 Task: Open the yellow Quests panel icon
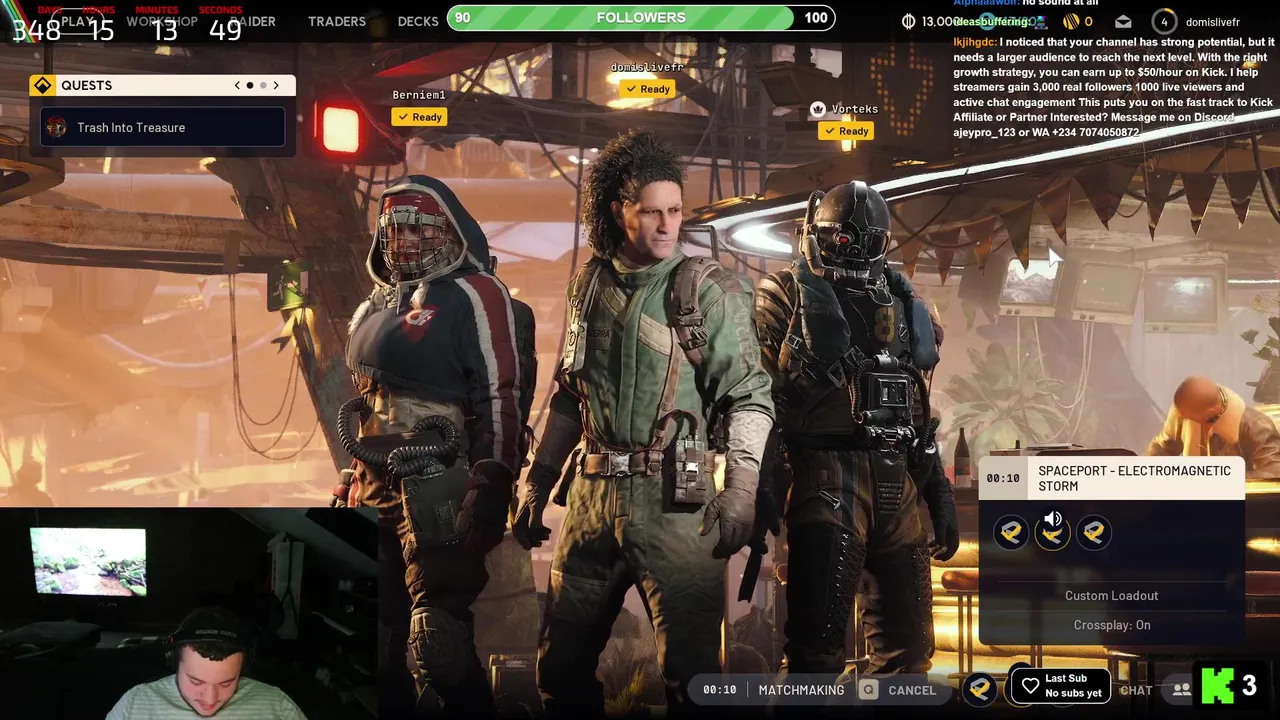coord(42,85)
